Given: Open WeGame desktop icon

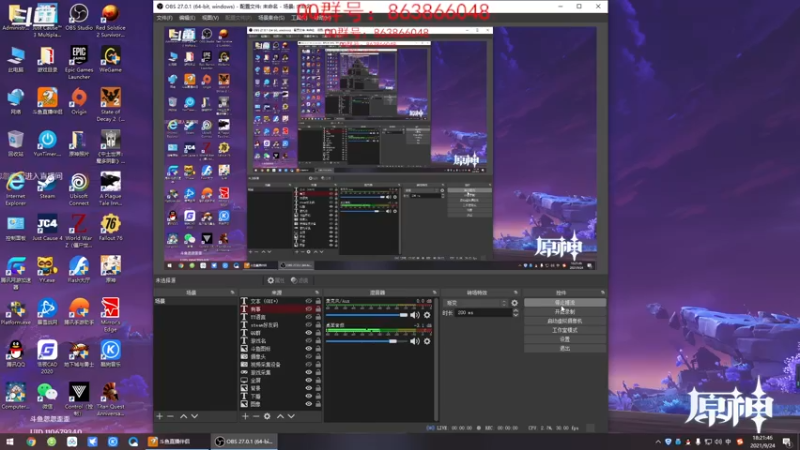Looking at the screenshot, I should point(110,59).
